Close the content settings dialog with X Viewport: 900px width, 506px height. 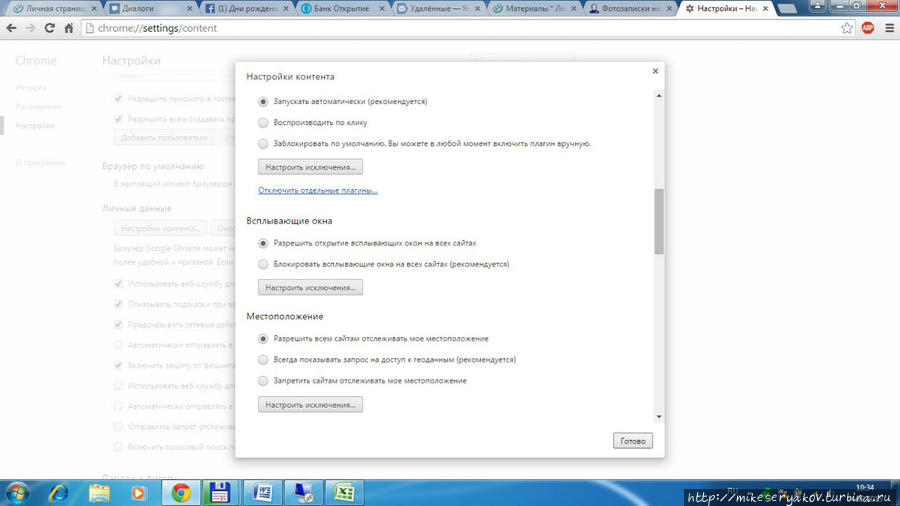(x=655, y=72)
